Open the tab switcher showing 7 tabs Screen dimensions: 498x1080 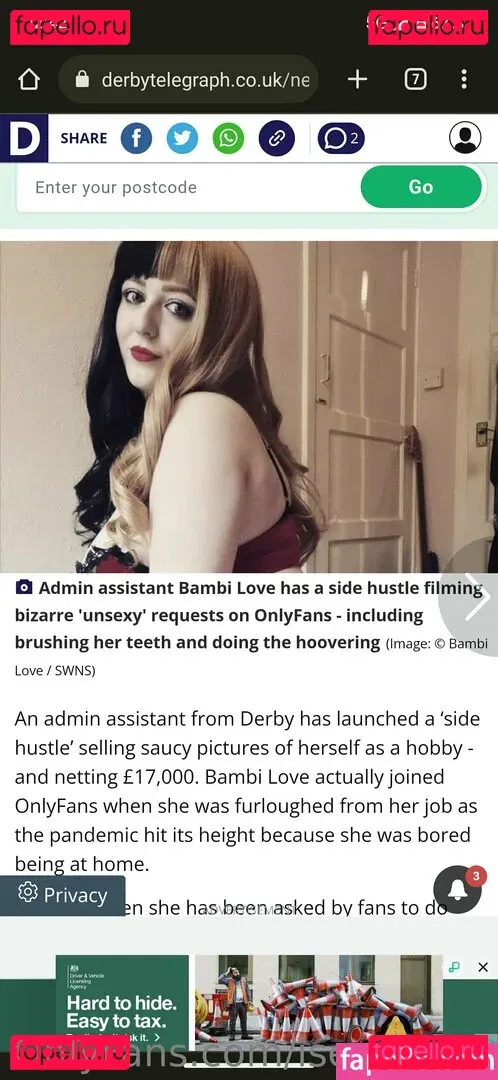[x=415, y=80]
